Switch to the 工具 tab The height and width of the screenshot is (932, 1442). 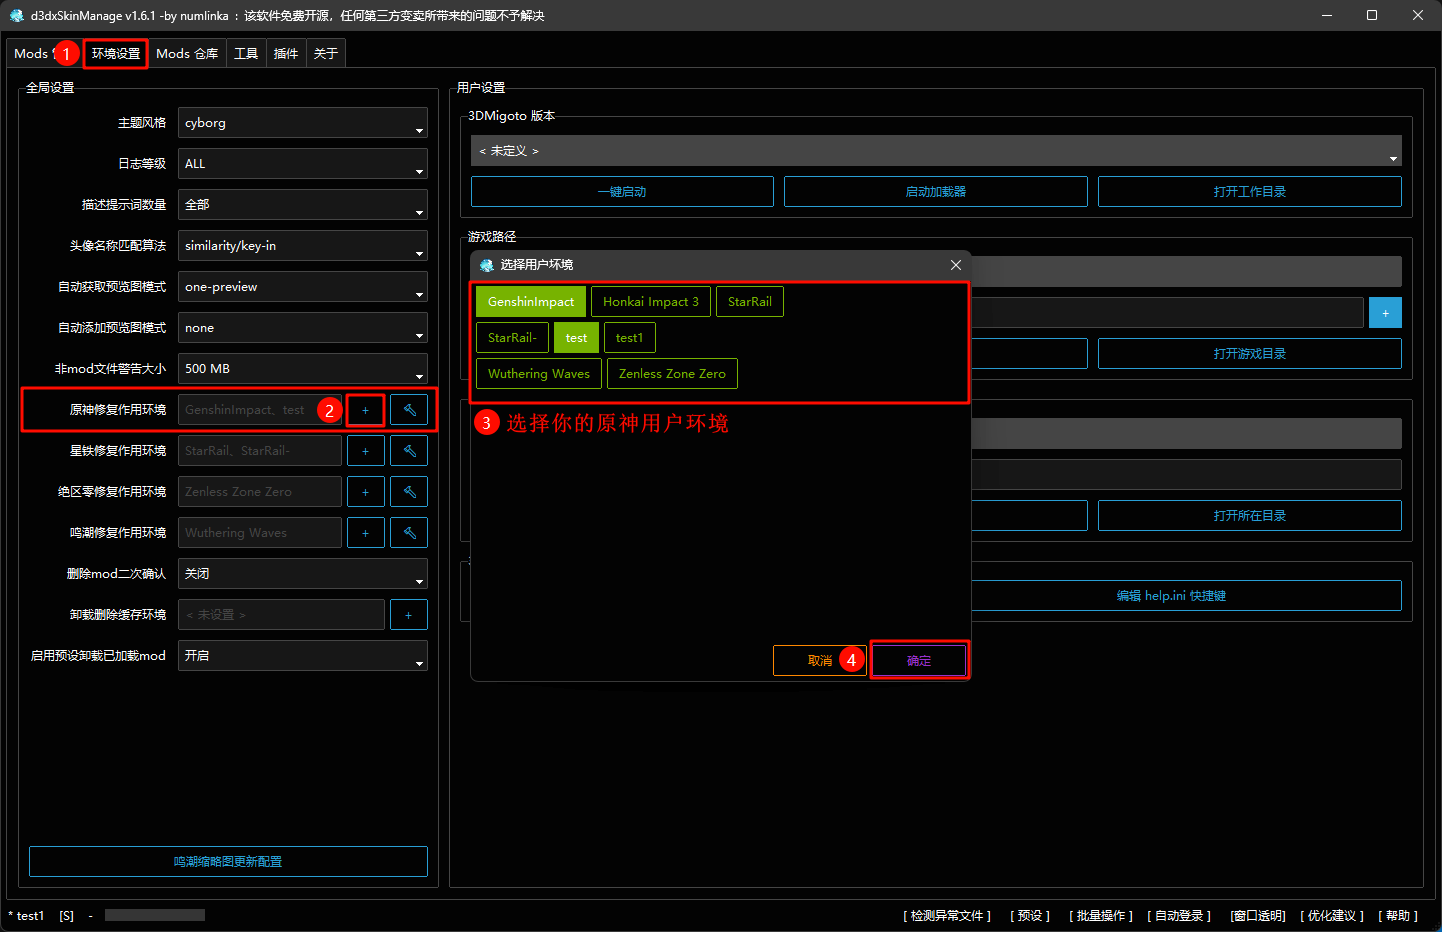point(246,53)
